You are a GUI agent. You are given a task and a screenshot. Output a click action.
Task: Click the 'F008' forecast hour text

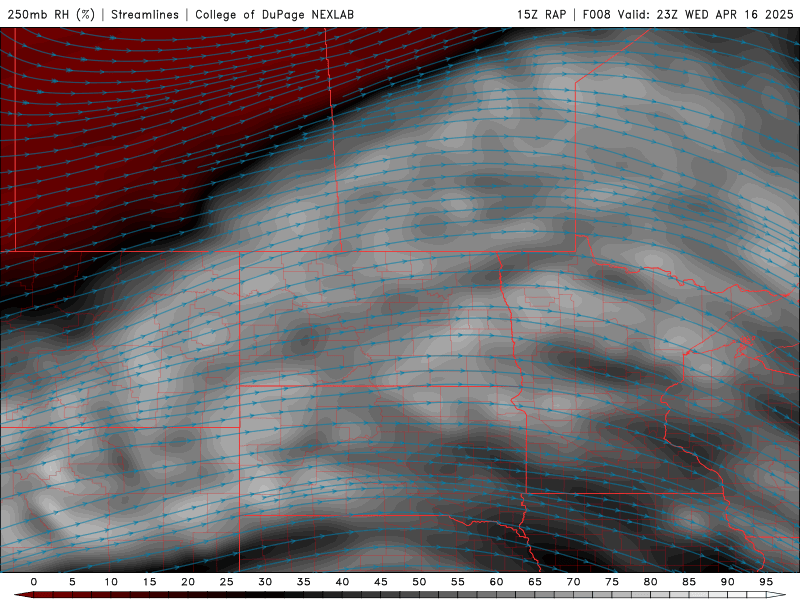pyautogui.click(x=597, y=14)
